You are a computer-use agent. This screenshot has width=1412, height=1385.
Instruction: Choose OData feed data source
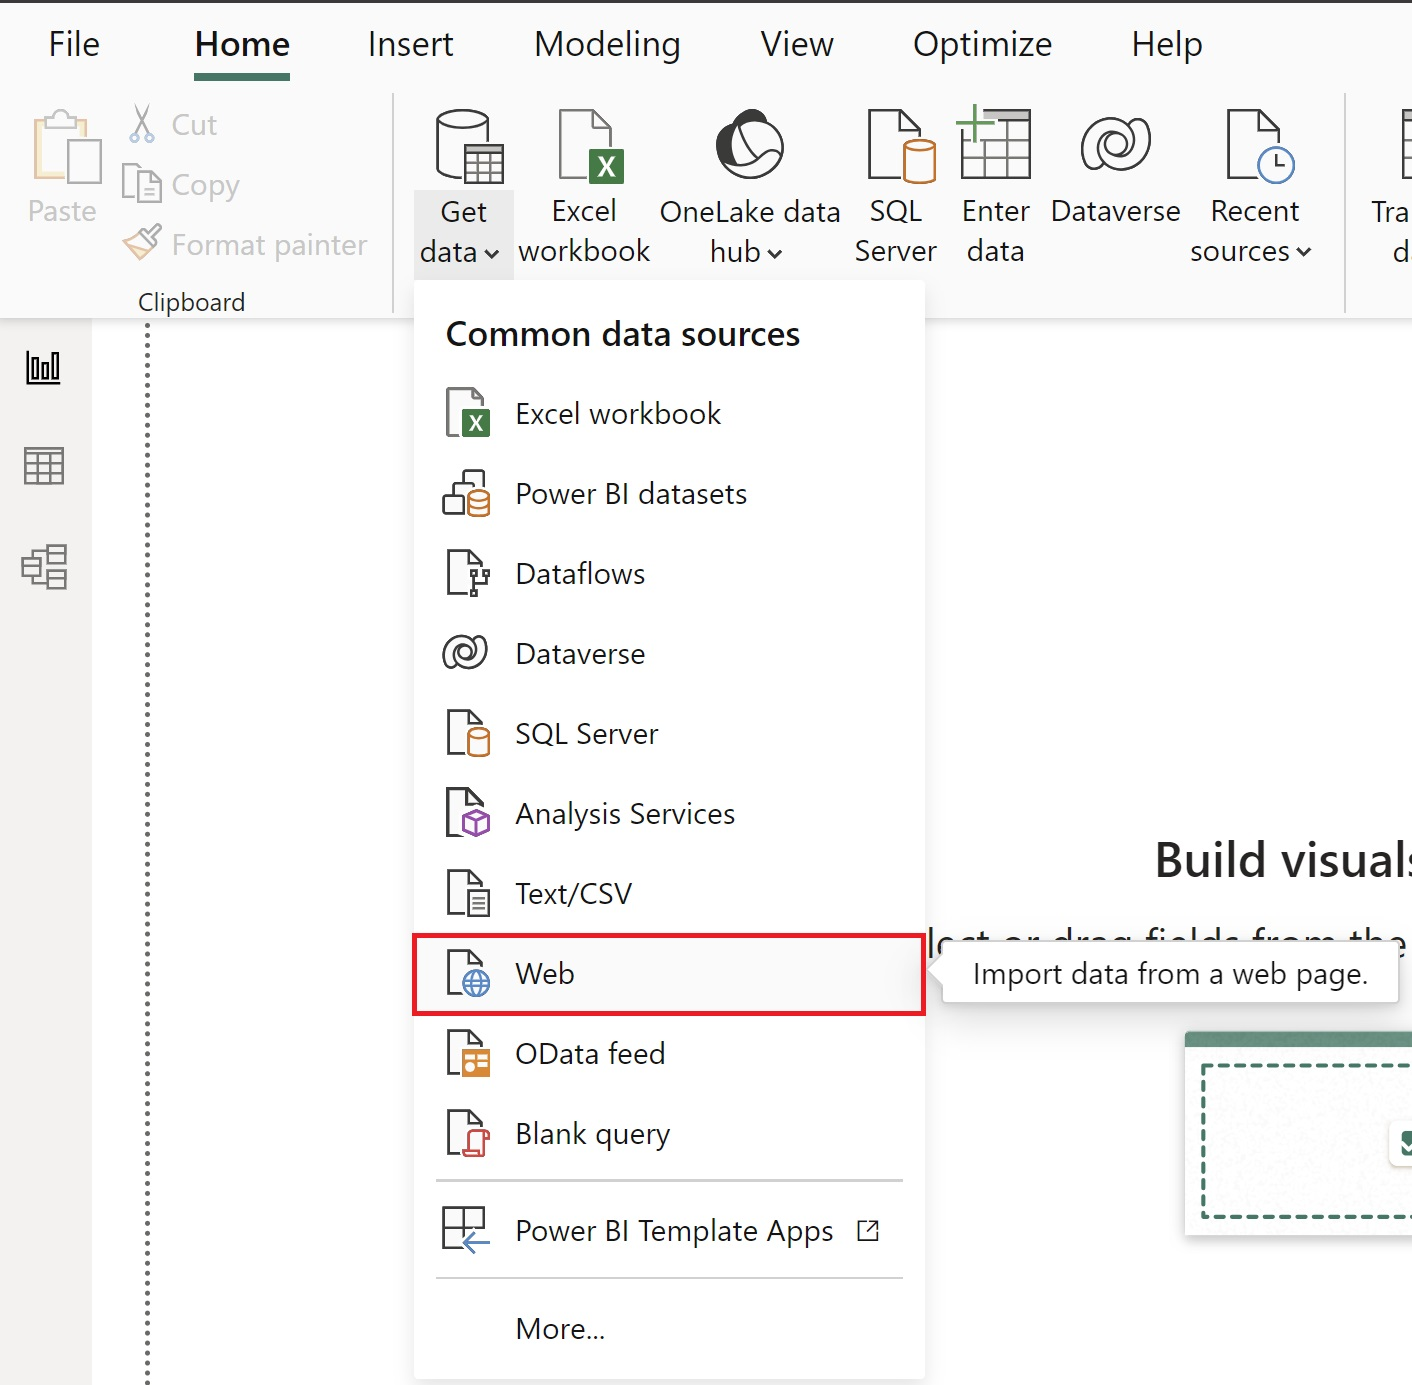point(669,1054)
